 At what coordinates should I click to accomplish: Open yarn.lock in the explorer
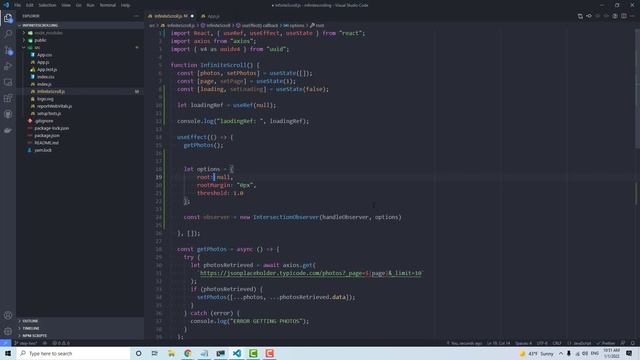43,151
